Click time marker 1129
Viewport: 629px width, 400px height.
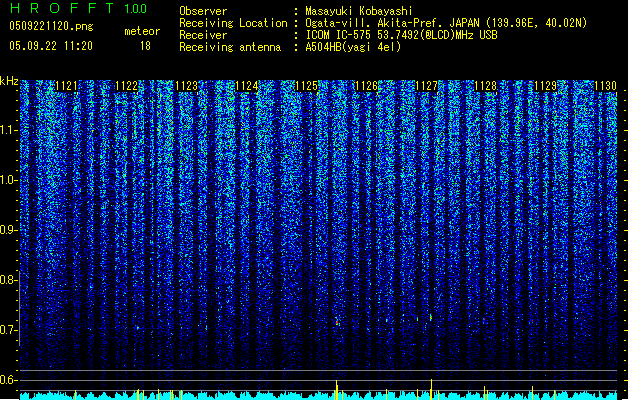pyautogui.click(x=546, y=86)
